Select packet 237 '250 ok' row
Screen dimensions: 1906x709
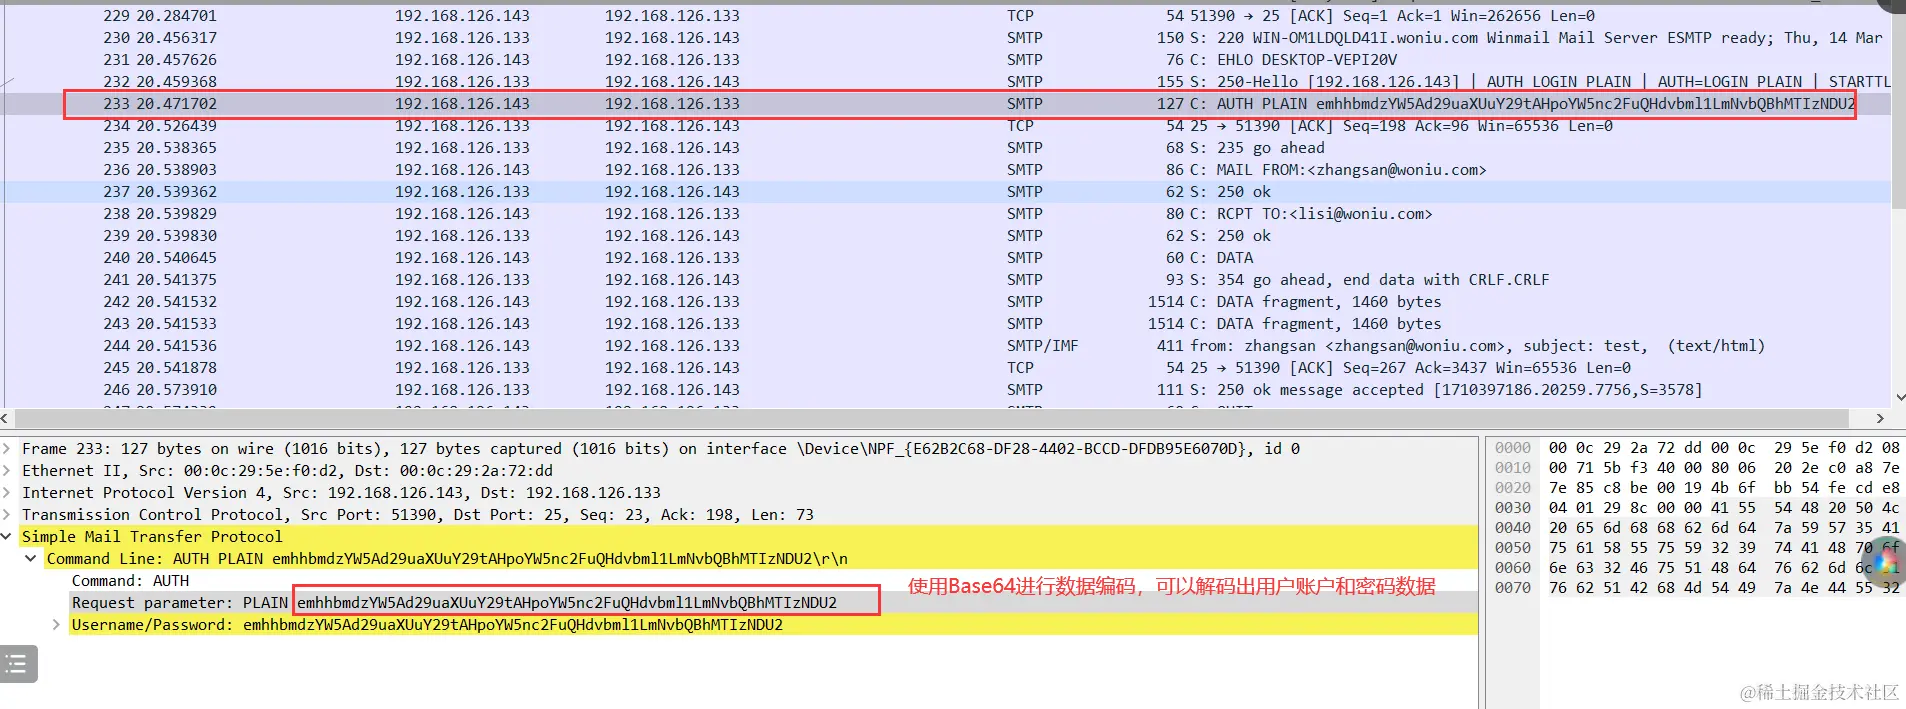(947, 192)
